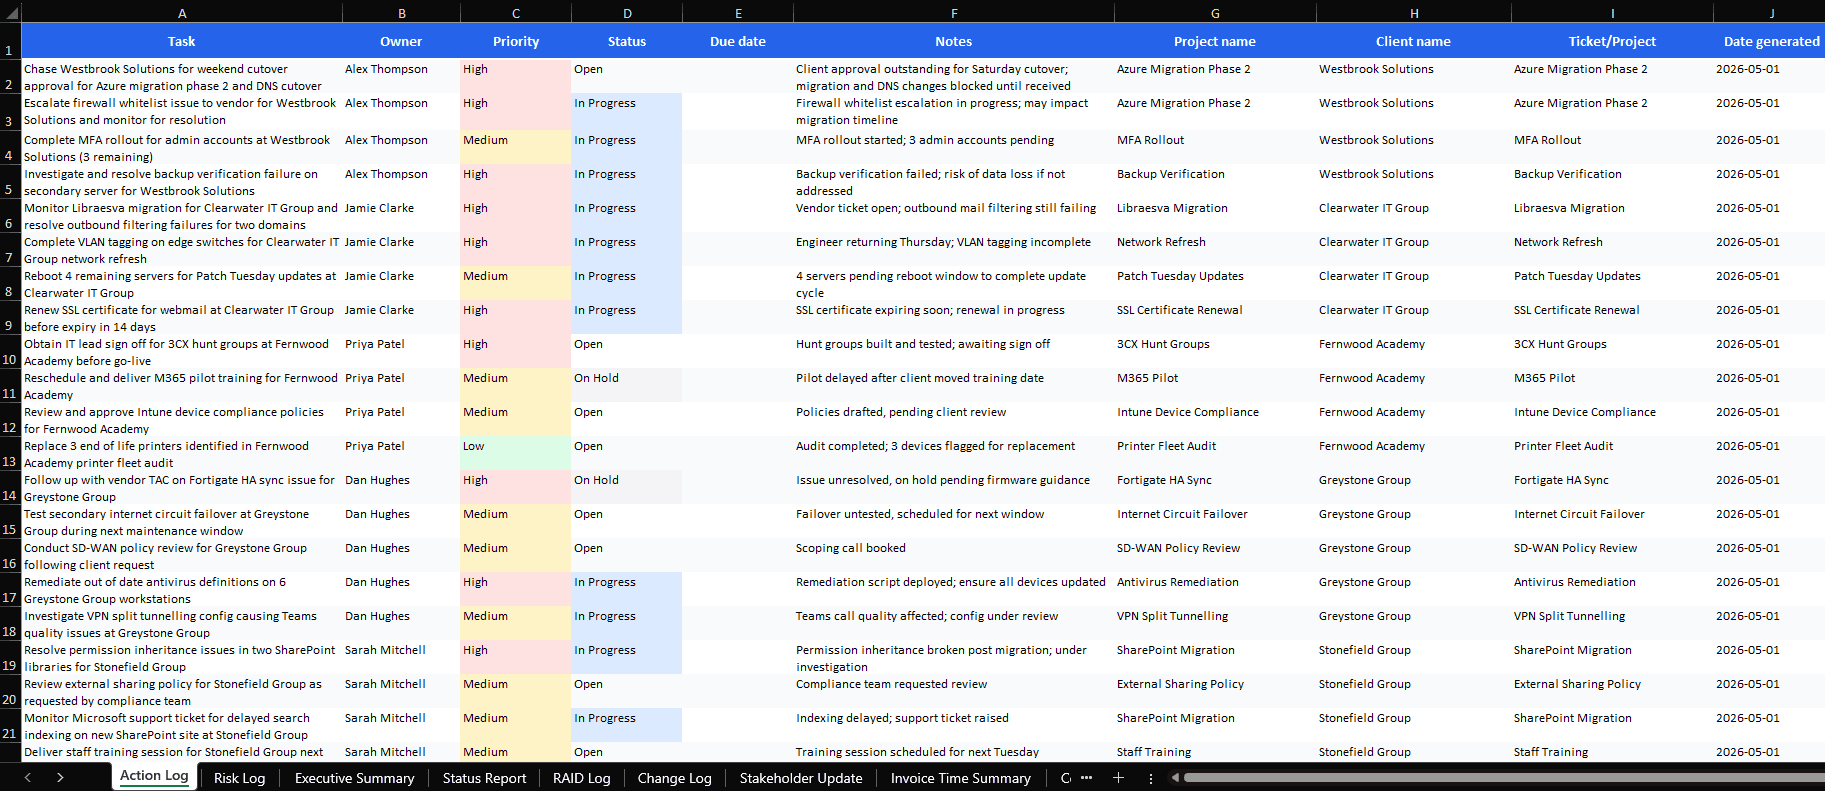The image size is (1825, 791).
Task: Click the Priority header cell
Action: click(x=516, y=41)
